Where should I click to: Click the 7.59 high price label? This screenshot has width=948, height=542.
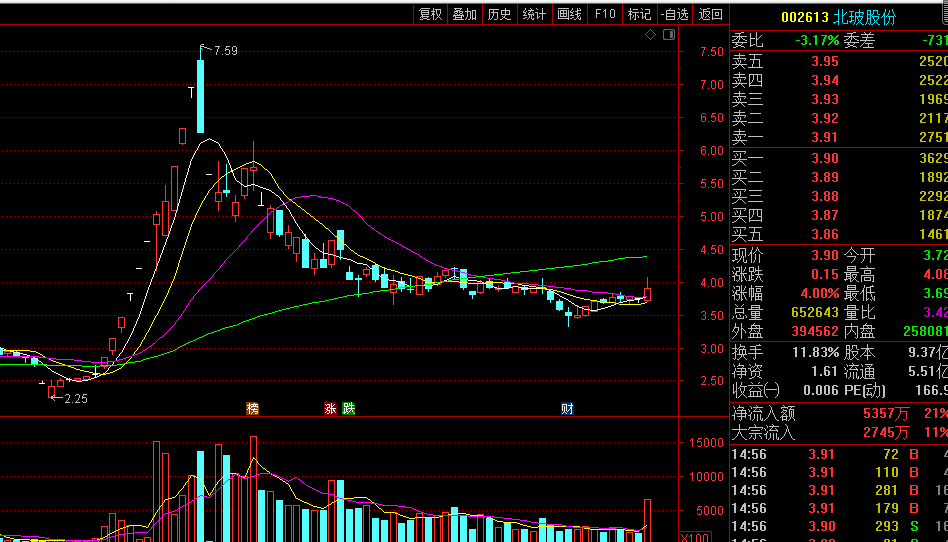click(x=226, y=51)
